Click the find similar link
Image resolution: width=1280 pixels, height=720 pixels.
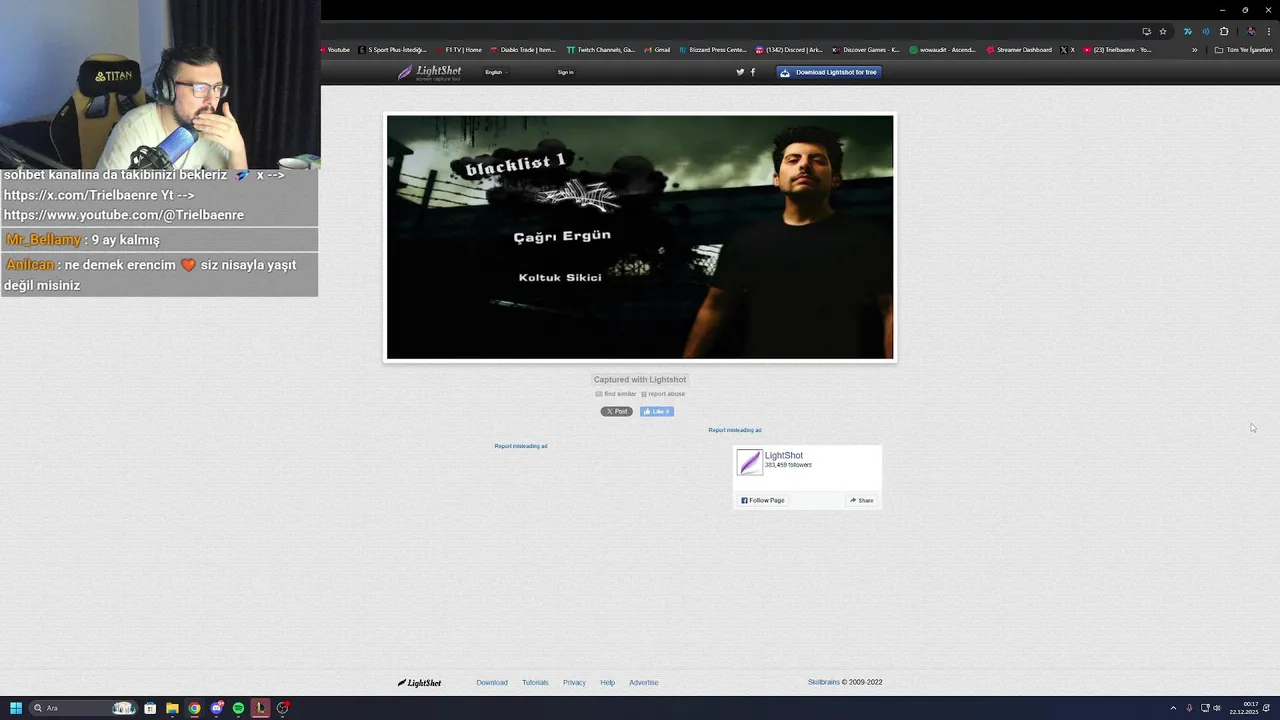pos(616,394)
